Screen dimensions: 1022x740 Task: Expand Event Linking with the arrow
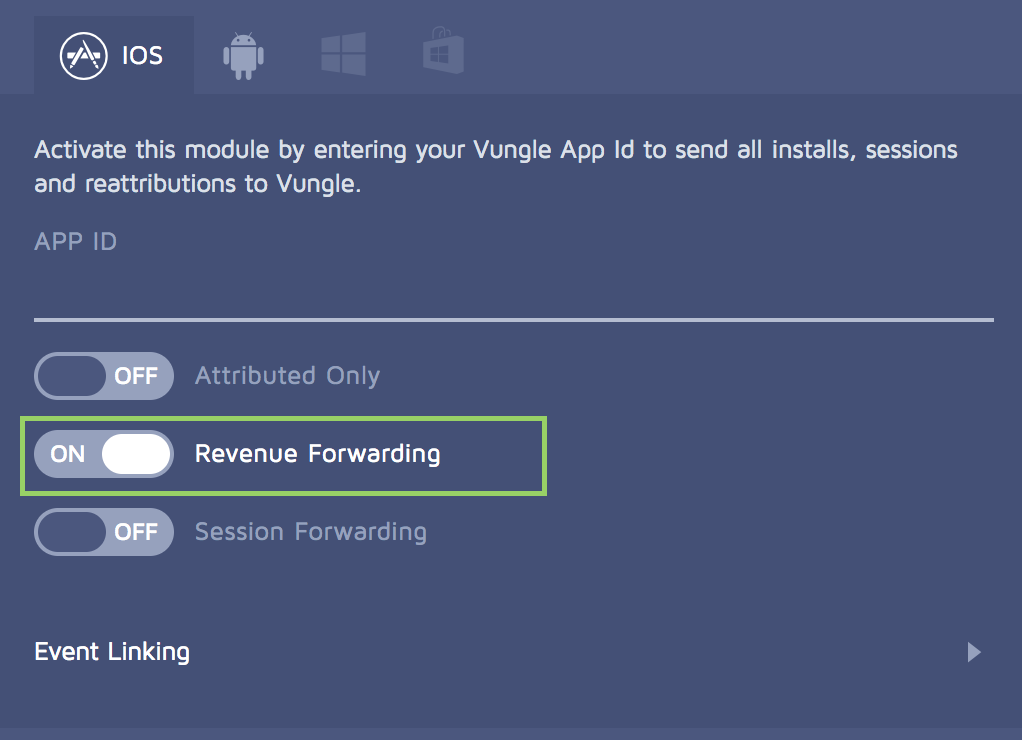click(974, 652)
